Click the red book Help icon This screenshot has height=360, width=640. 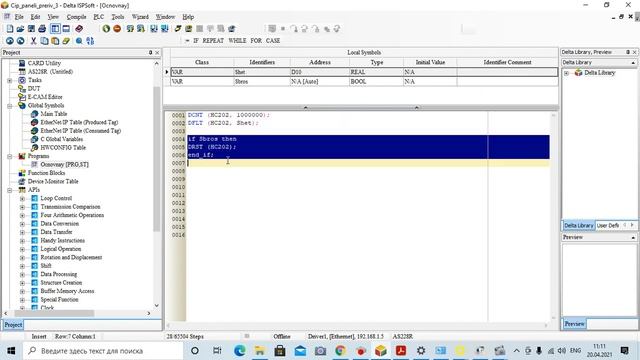(x=79, y=29)
